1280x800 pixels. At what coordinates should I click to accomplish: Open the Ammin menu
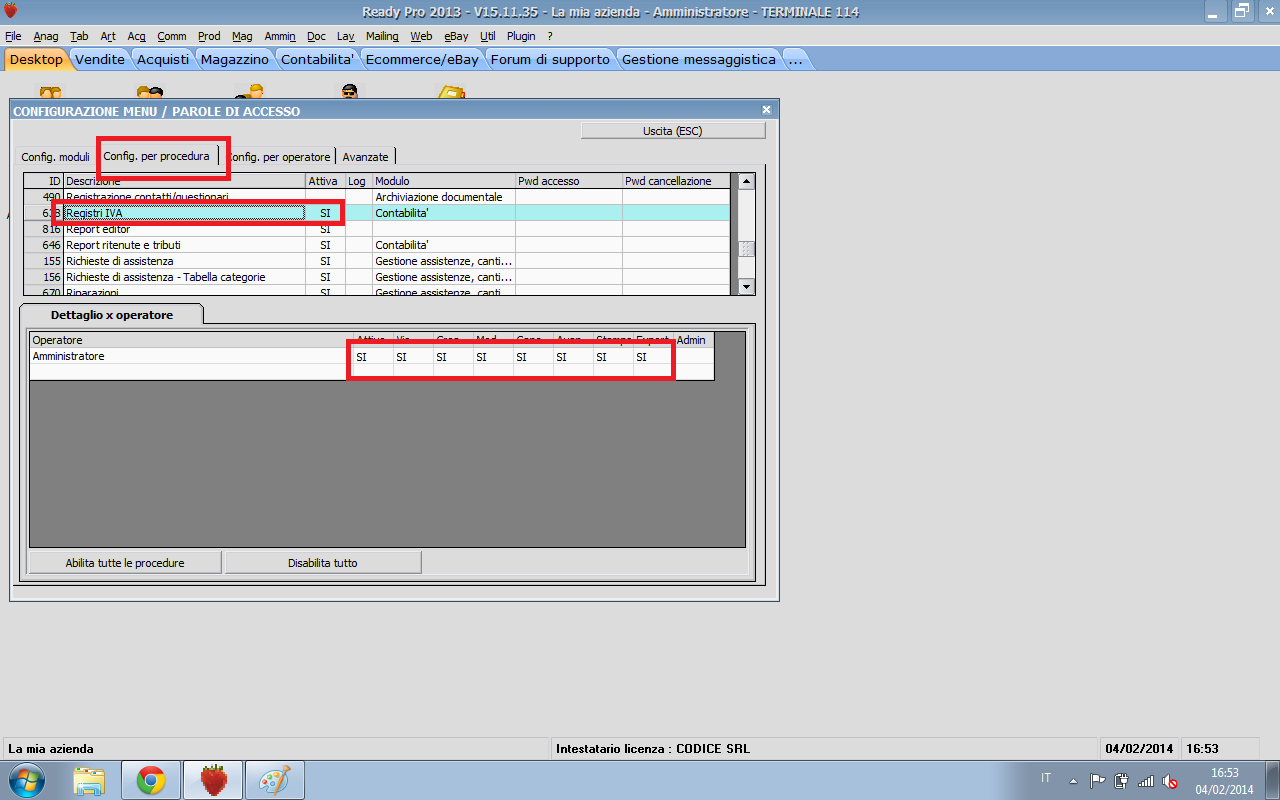280,36
